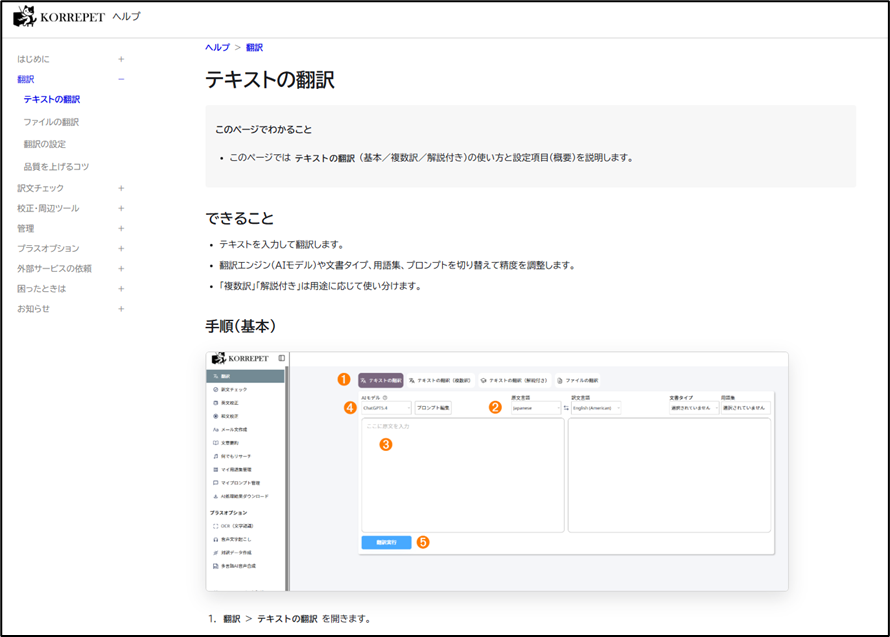The width and height of the screenshot is (890, 637).
Task: Collapse the 翻訳 sidebar section
Action: [x=121, y=79]
